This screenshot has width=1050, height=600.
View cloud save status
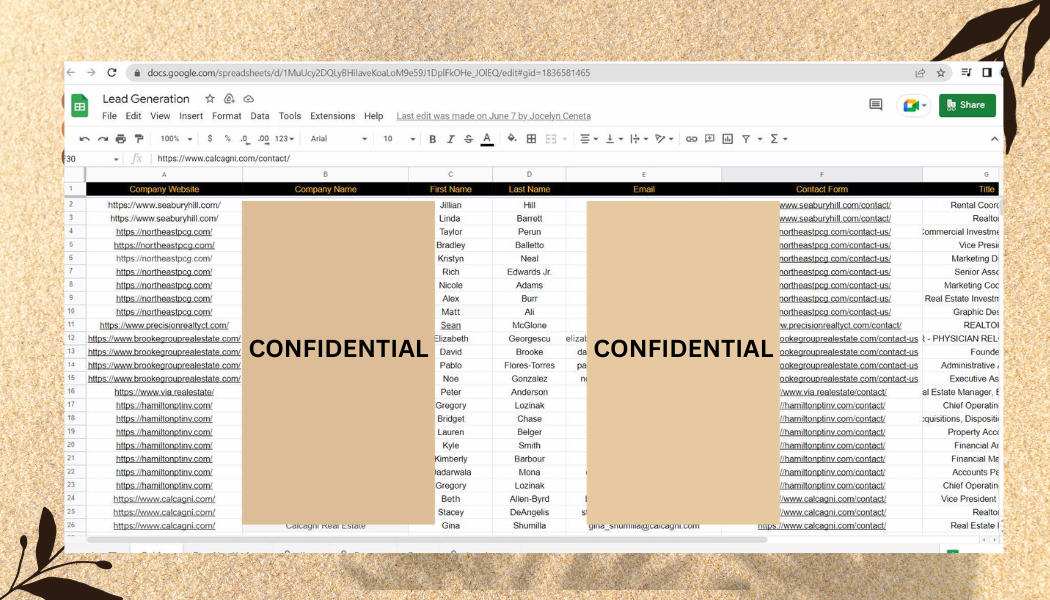click(x=248, y=98)
